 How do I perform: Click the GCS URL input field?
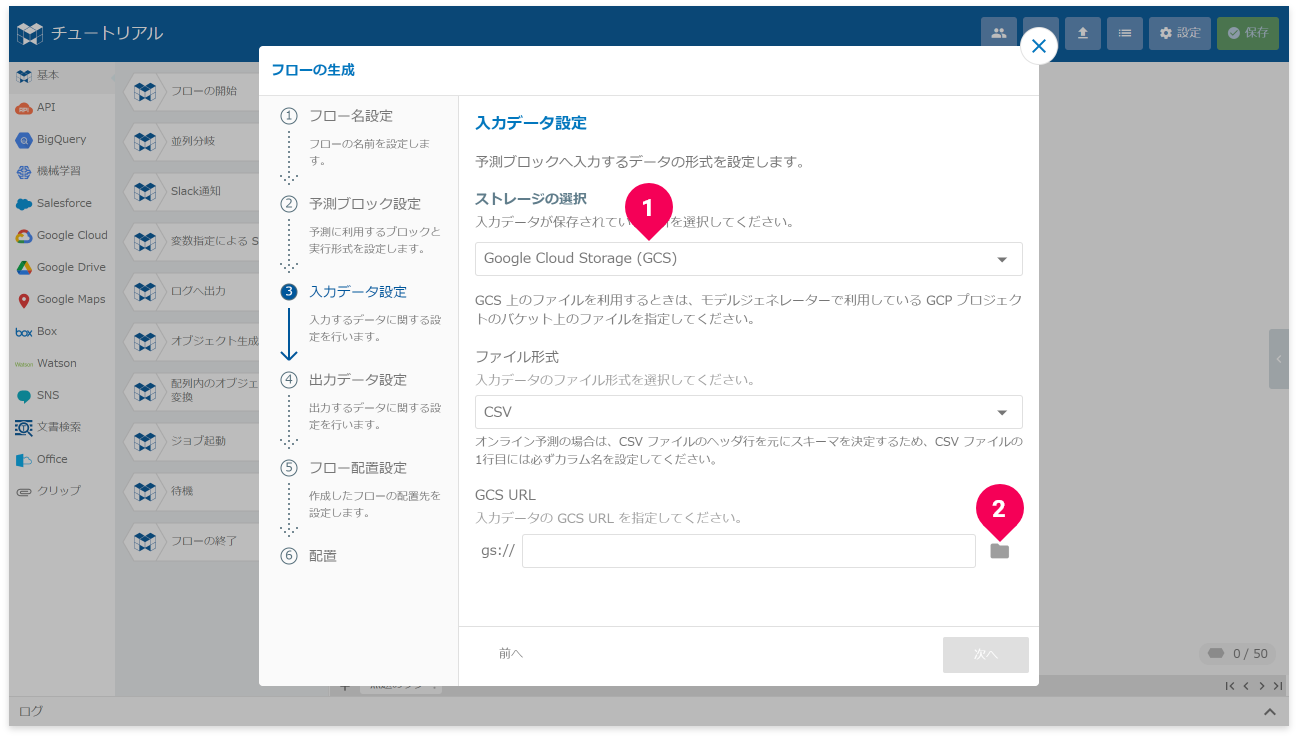pos(748,551)
